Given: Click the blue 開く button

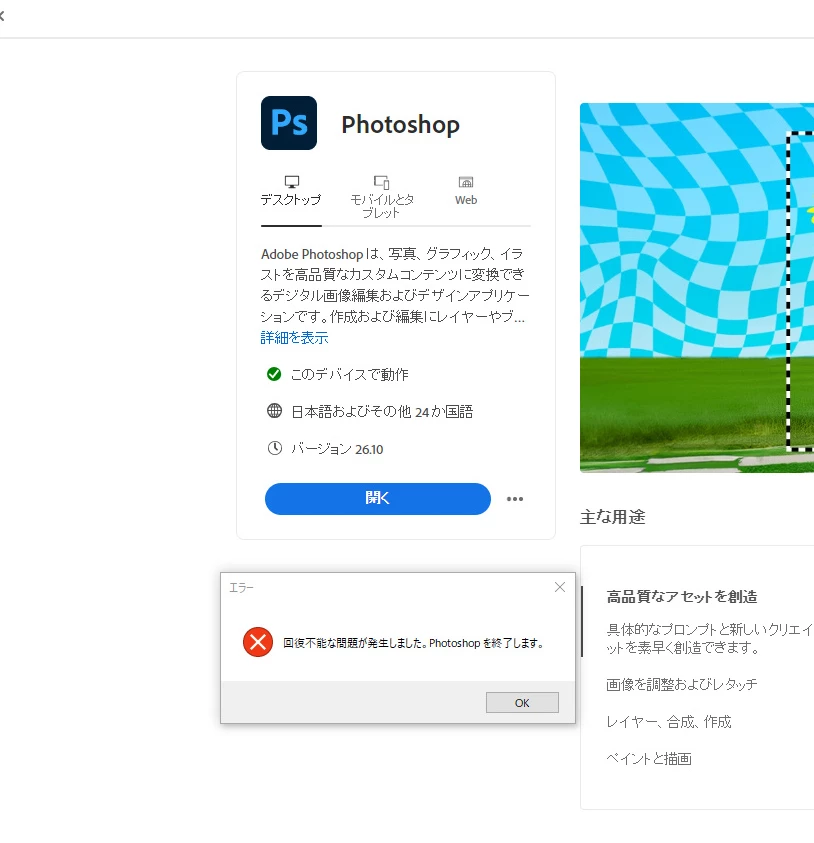Looking at the screenshot, I should coord(377,498).
